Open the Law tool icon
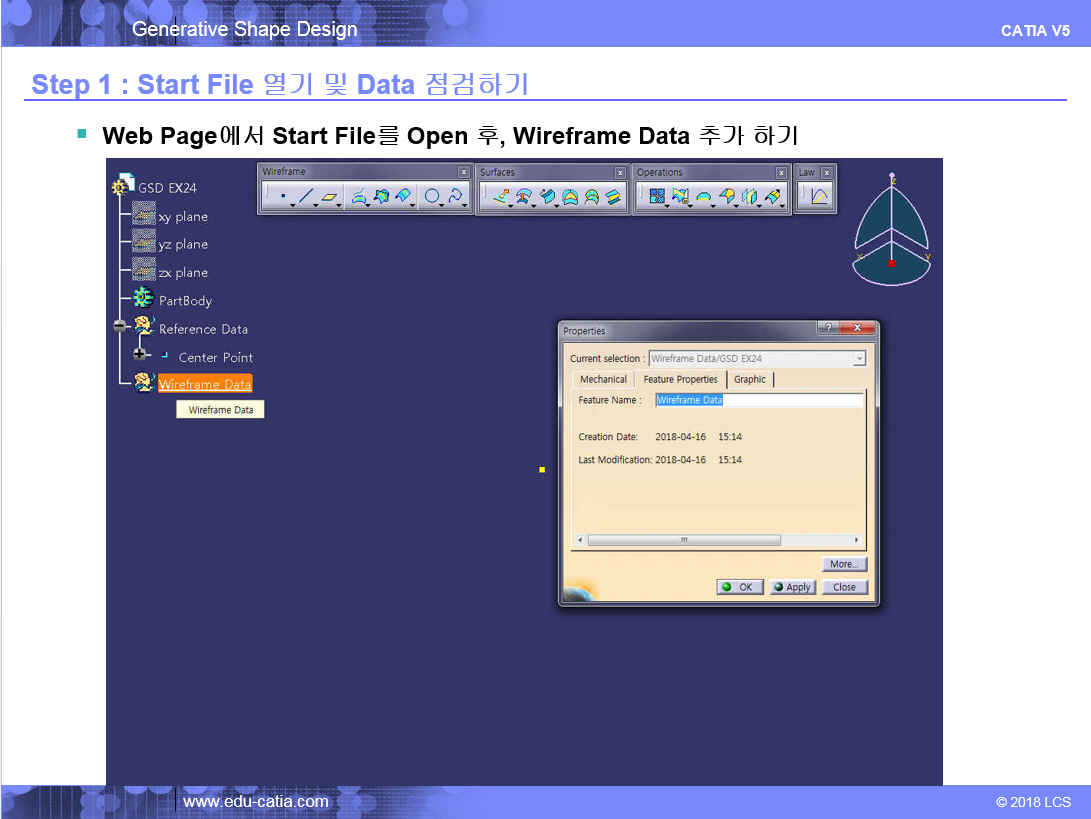This screenshot has height=819, width=1091. coord(820,197)
